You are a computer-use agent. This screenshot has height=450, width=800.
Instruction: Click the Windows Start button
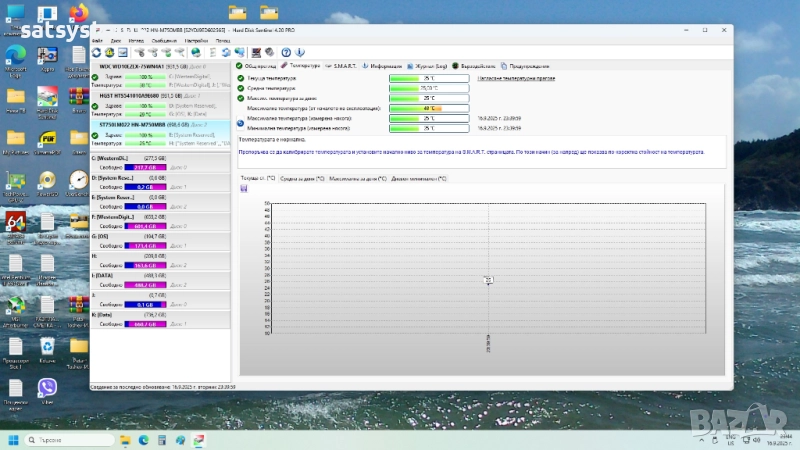(x=14, y=440)
